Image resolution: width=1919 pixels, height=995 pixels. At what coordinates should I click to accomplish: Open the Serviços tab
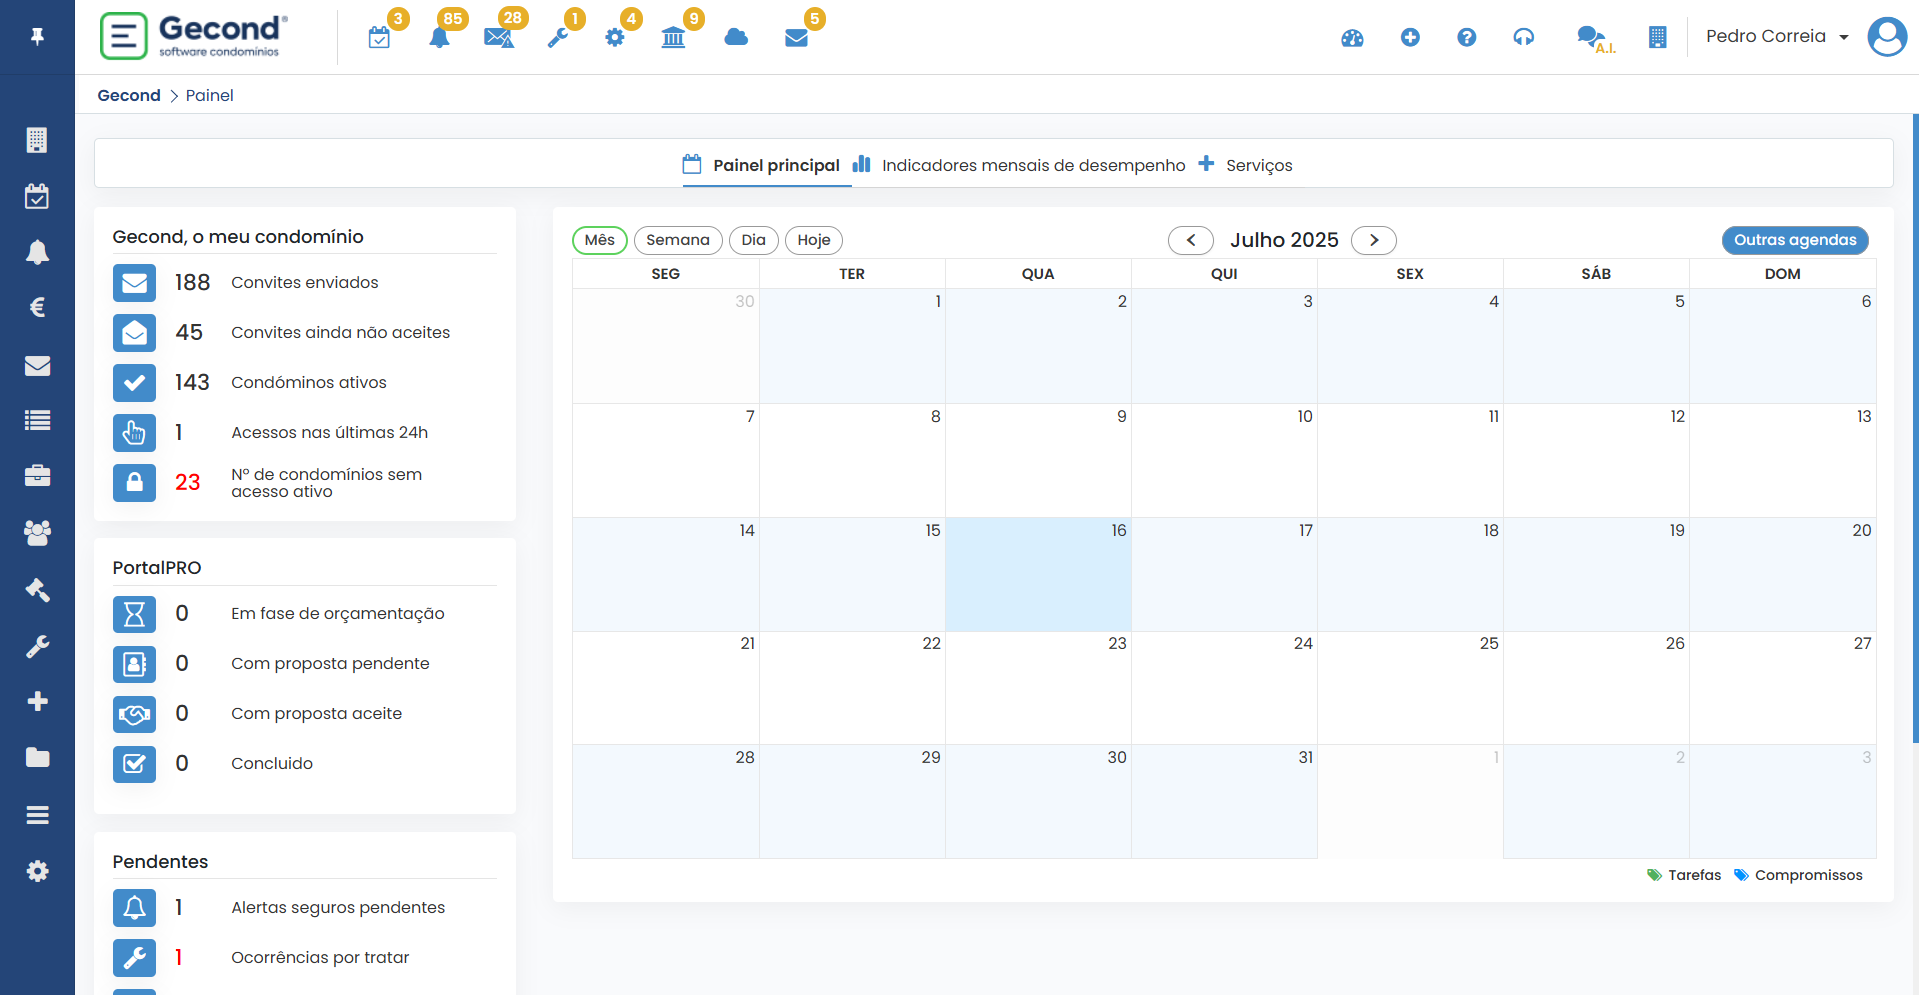tap(1259, 165)
